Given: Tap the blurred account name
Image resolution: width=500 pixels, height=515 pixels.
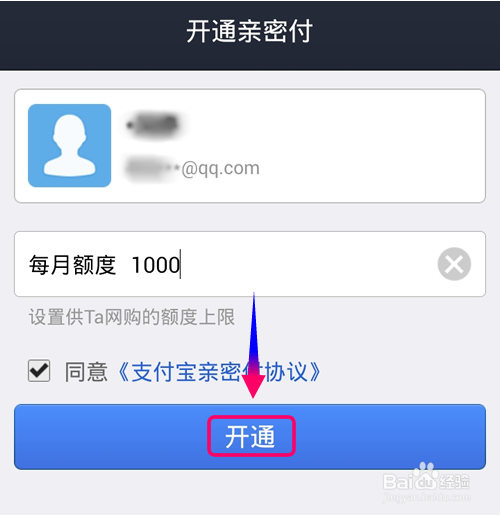Looking at the screenshot, I should (153, 125).
